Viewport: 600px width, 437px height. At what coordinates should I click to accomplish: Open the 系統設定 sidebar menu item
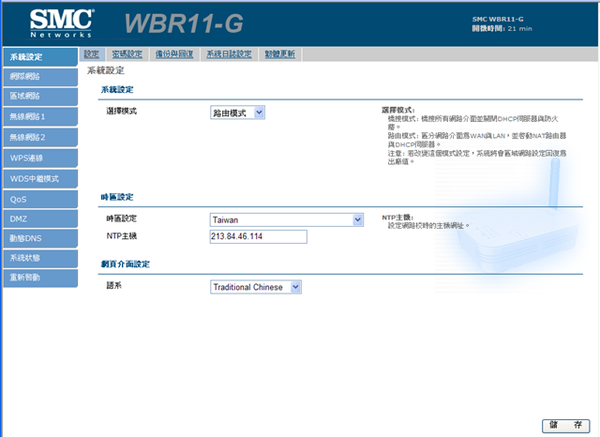pos(40,57)
